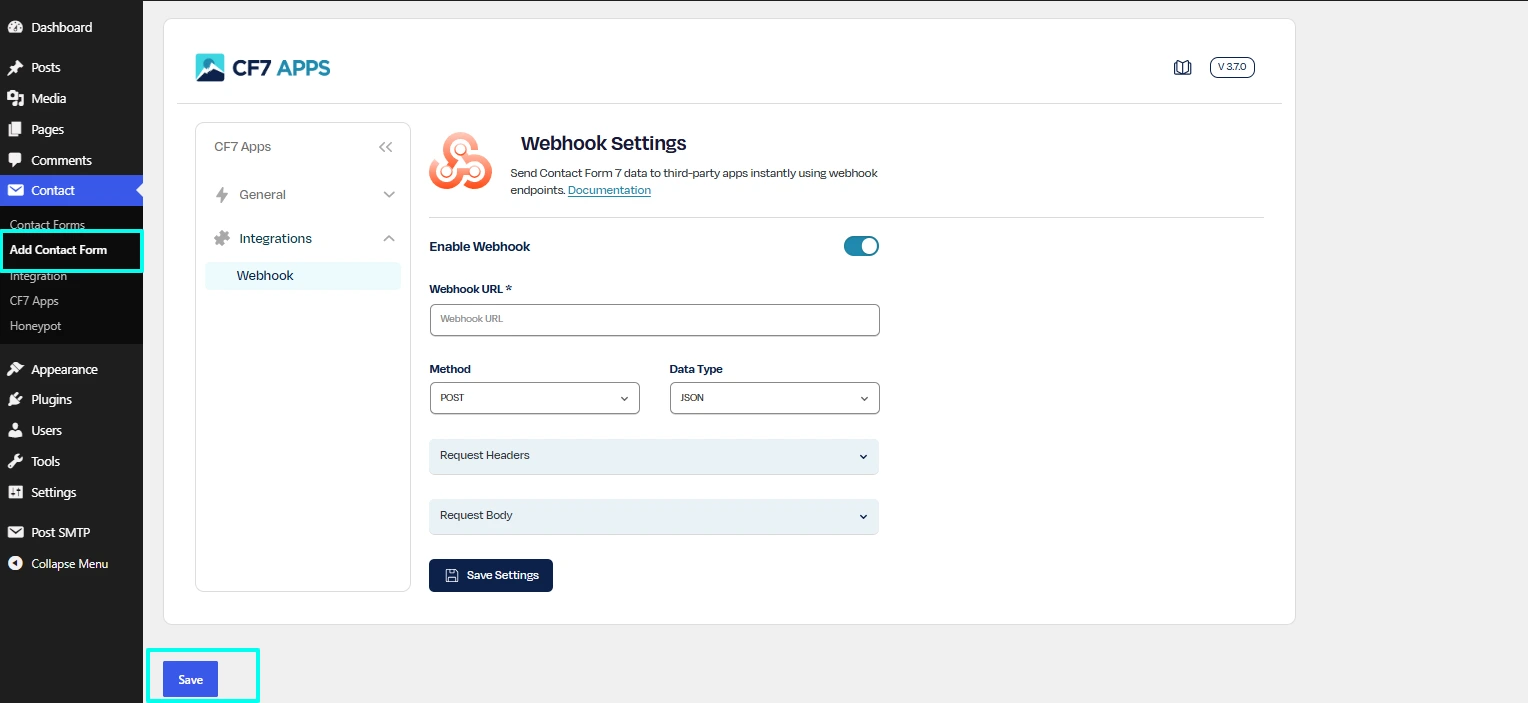Click the Comments bubble icon
This screenshot has height=703, width=1528.
tap(15, 160)
